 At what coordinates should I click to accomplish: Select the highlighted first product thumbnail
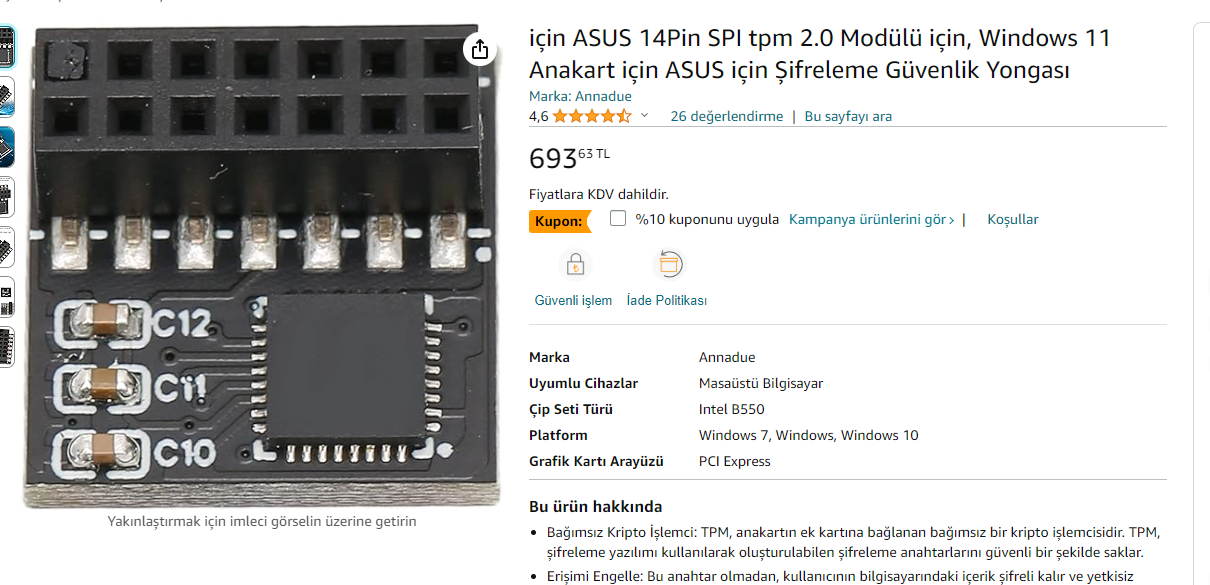click(x=6, y=47)
